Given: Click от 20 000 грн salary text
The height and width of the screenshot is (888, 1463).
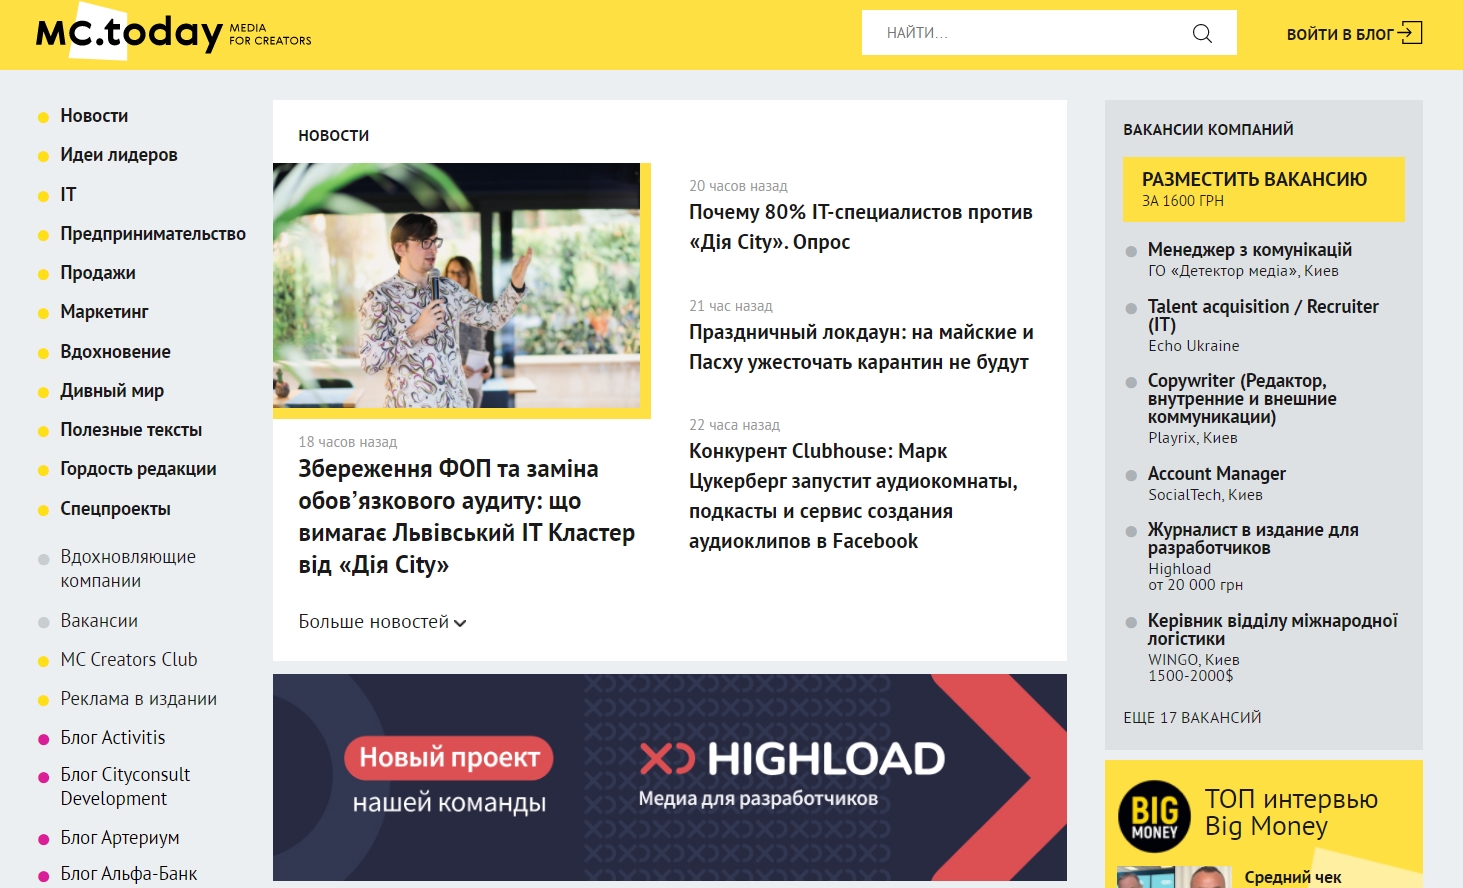Looking at the screenshot, I should (1196, 585).
